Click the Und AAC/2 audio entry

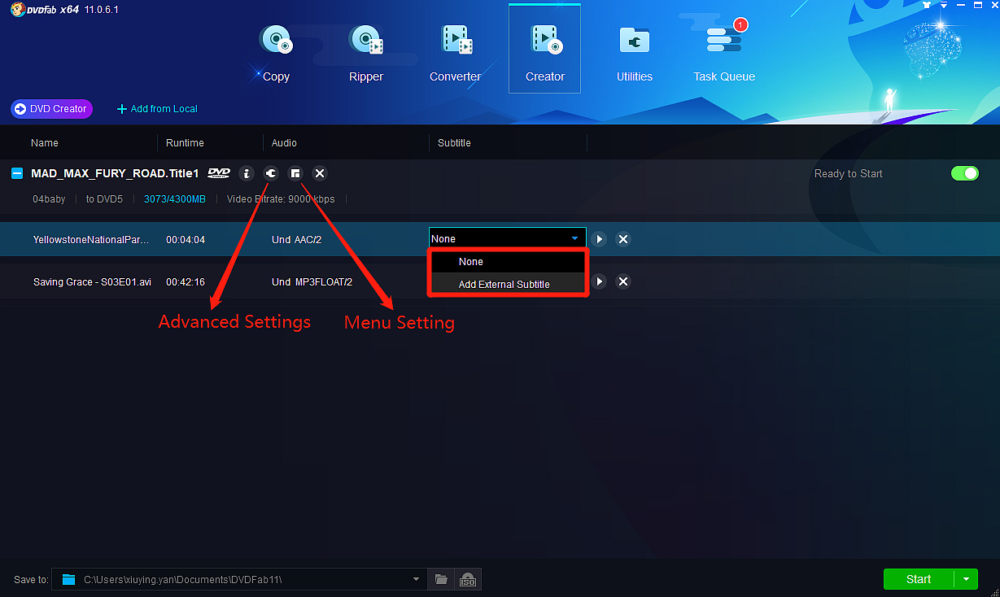tap(297, 240)
